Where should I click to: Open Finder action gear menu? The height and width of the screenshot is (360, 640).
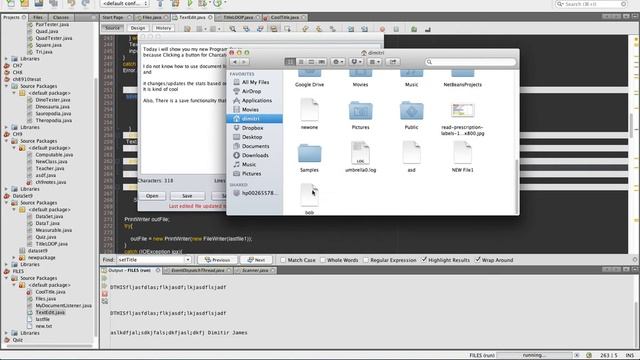pos(338,62)
